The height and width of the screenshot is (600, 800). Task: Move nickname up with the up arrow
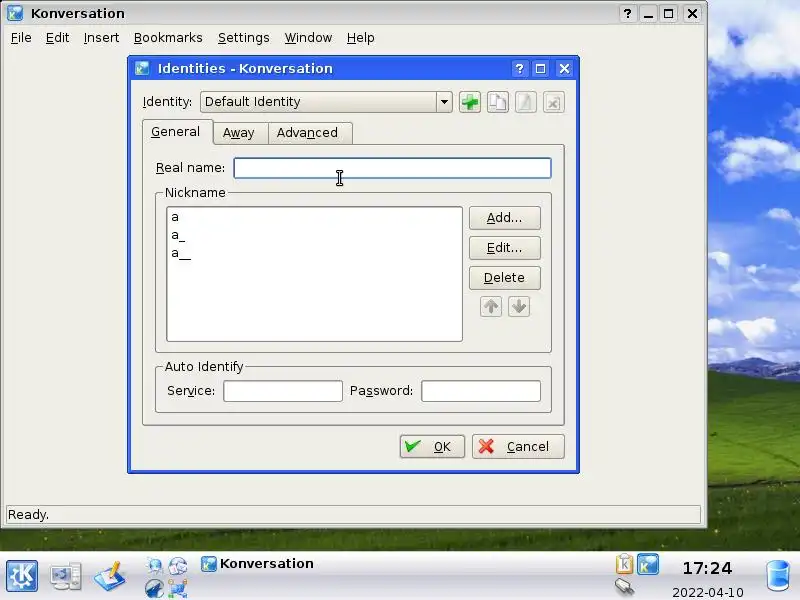491,307
